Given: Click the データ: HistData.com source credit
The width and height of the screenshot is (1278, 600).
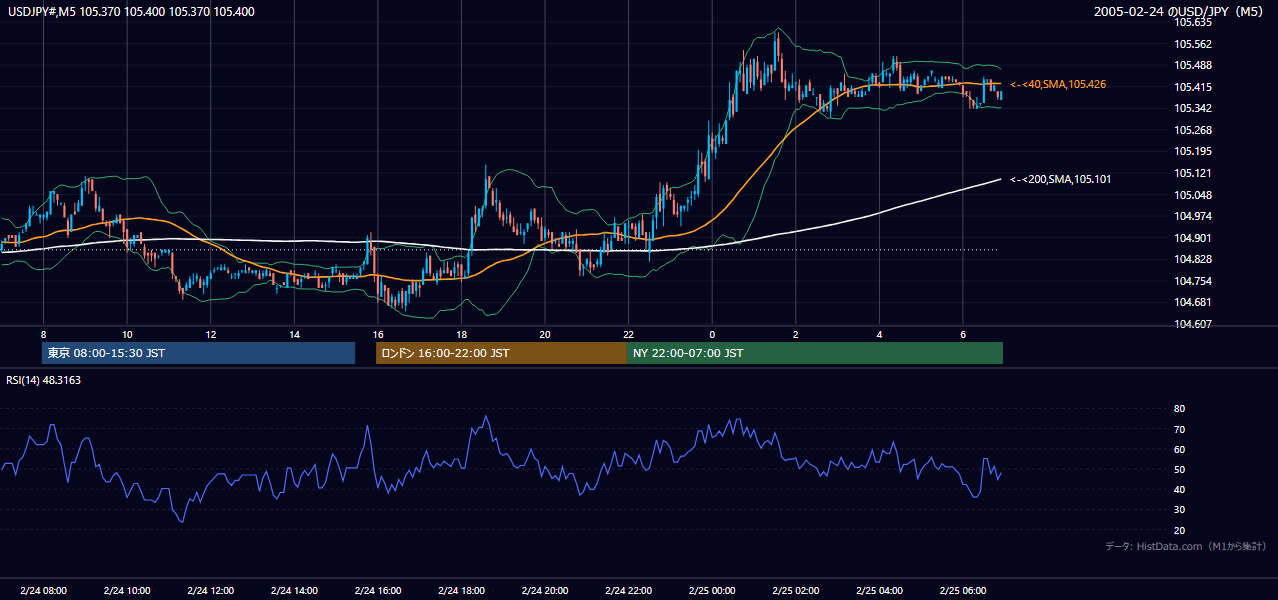Looking at the screenshot, I should click(1185, 546).
